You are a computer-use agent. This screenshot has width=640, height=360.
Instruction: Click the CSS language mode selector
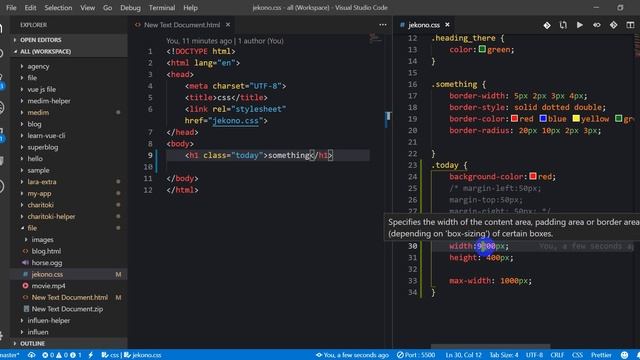[577, 355]
